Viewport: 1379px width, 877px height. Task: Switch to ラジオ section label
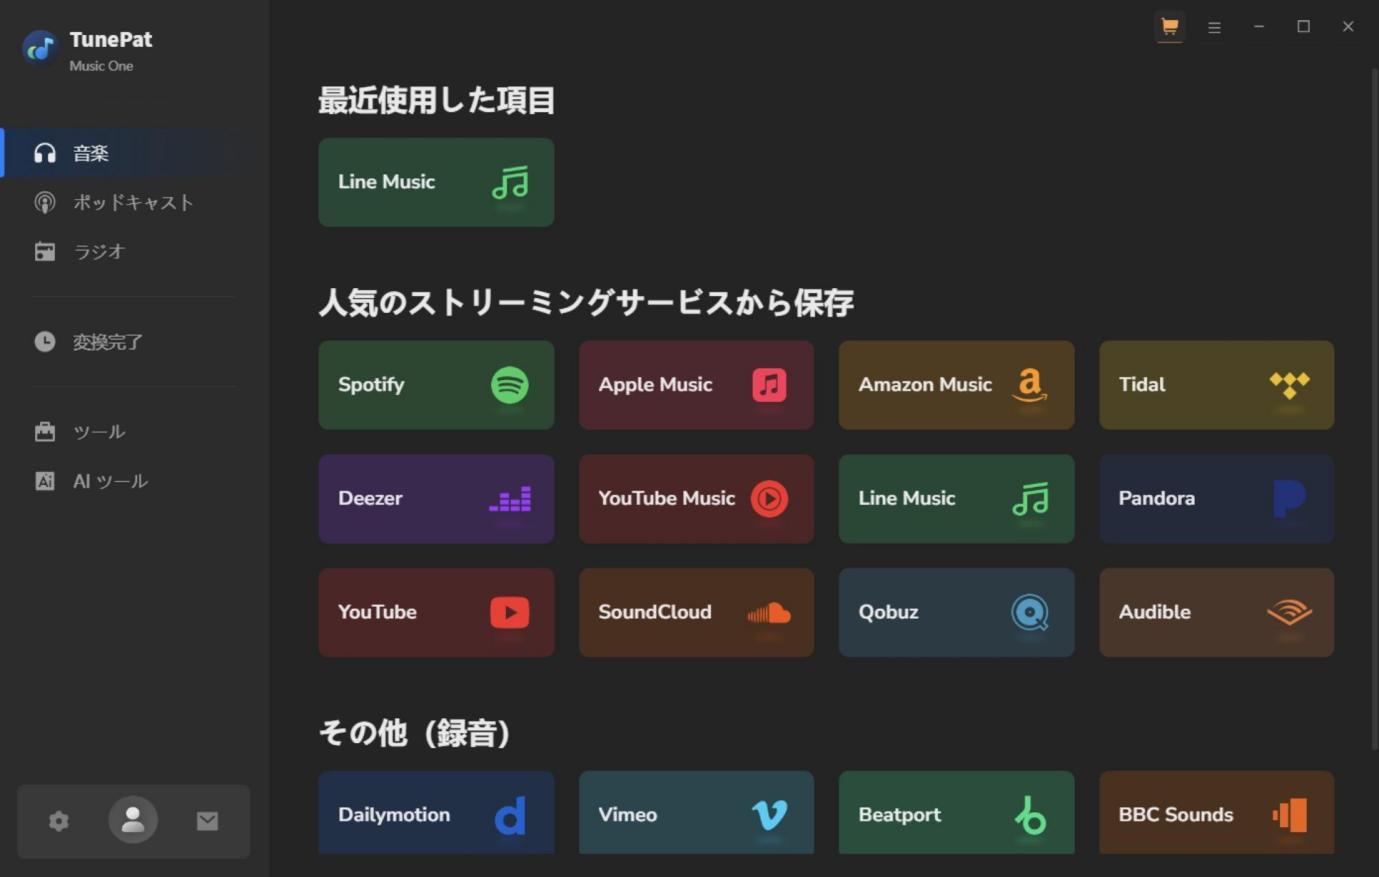pos(99,251)
